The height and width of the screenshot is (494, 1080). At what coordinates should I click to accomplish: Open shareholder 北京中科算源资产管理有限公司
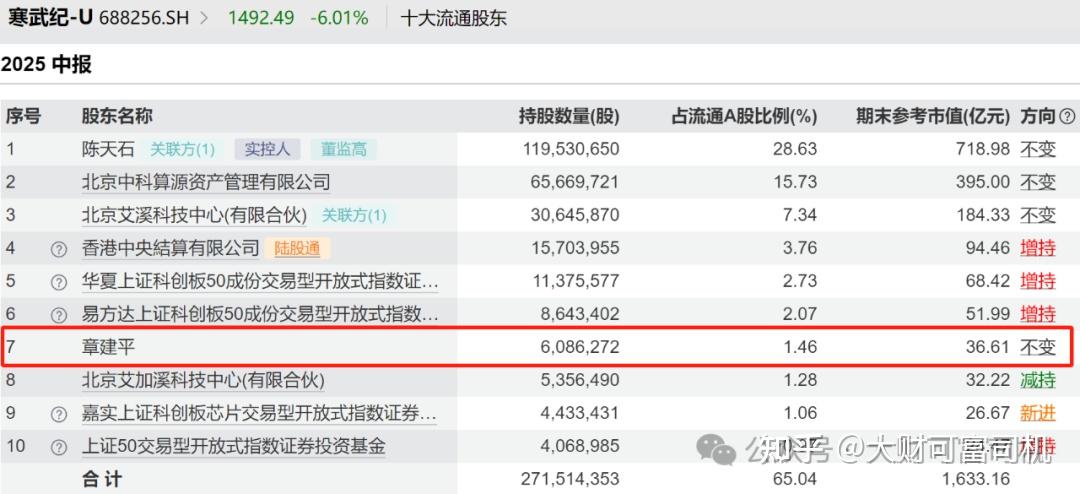tap(206, 182)
